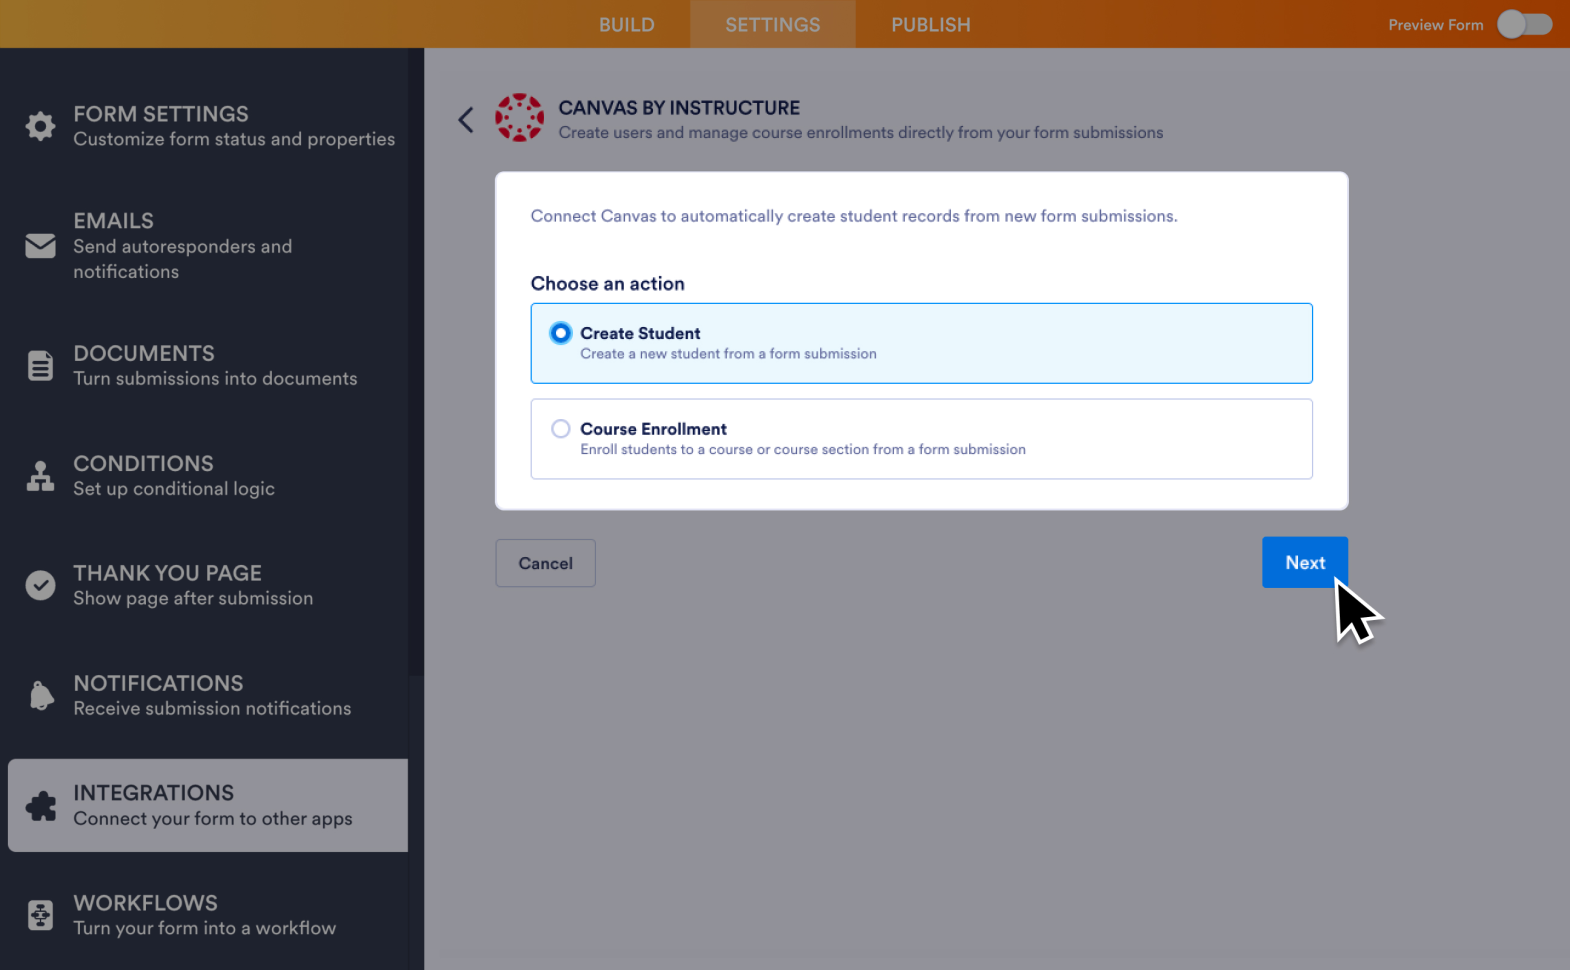This screenshot has width=1570, height=970.
Task: Click 'Enroll students to a course' description text
Action: [x=803, y=450]
